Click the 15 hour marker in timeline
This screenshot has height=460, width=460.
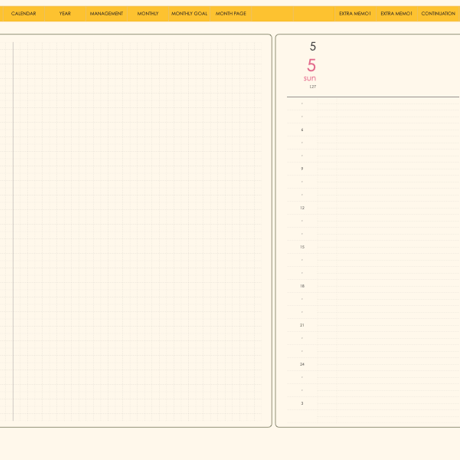[302, 247]
